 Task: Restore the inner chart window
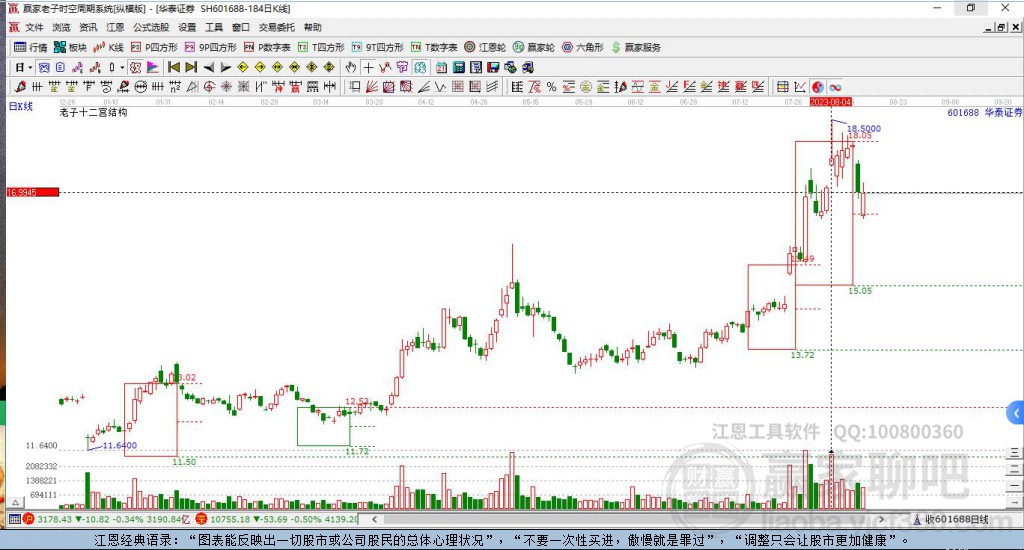1002,27
